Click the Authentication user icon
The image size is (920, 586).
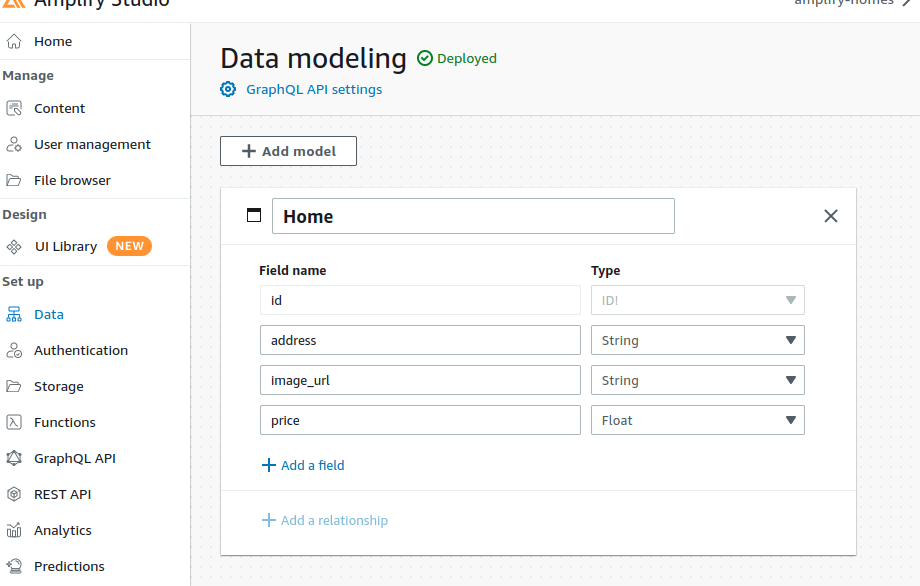click(14, 350)
